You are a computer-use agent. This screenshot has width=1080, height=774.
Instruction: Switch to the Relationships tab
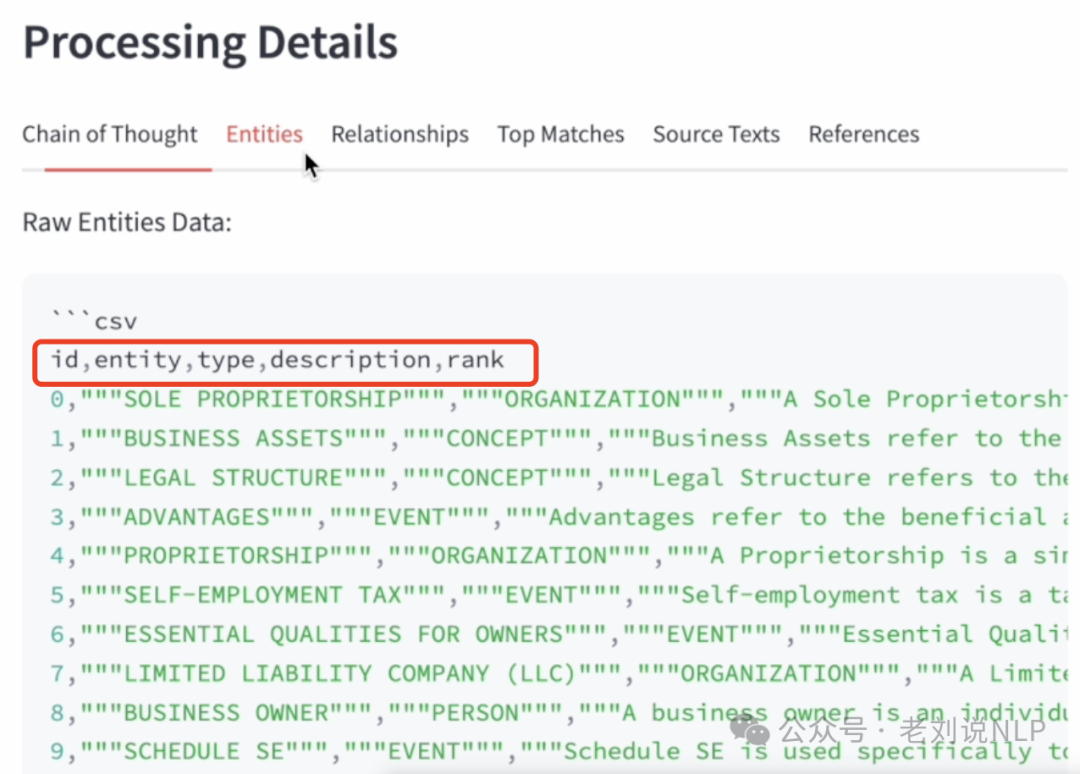point(400,134)
